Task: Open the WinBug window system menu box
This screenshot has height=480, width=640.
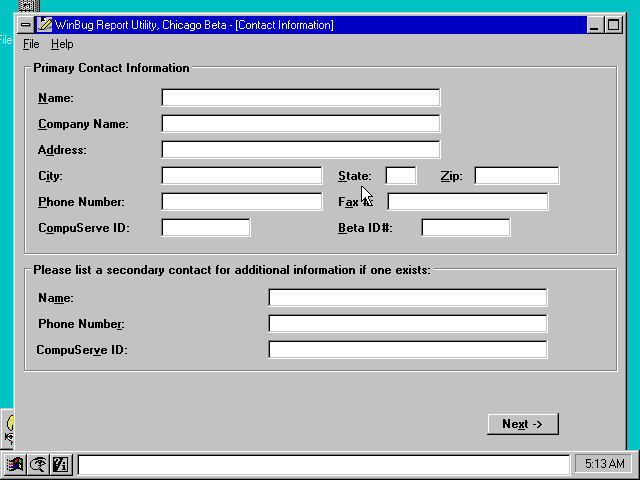Action: click(x=25, y=25)
